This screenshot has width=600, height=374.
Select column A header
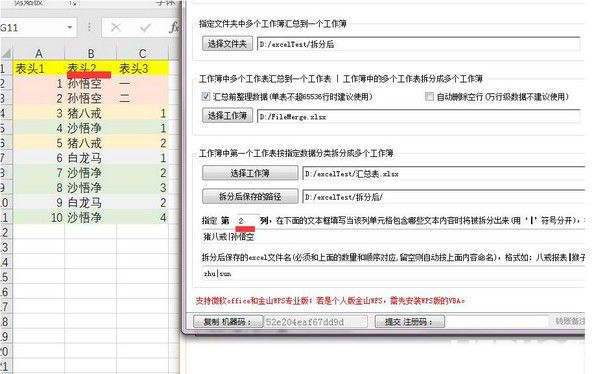pyautogui.click(x=39, y=53)
